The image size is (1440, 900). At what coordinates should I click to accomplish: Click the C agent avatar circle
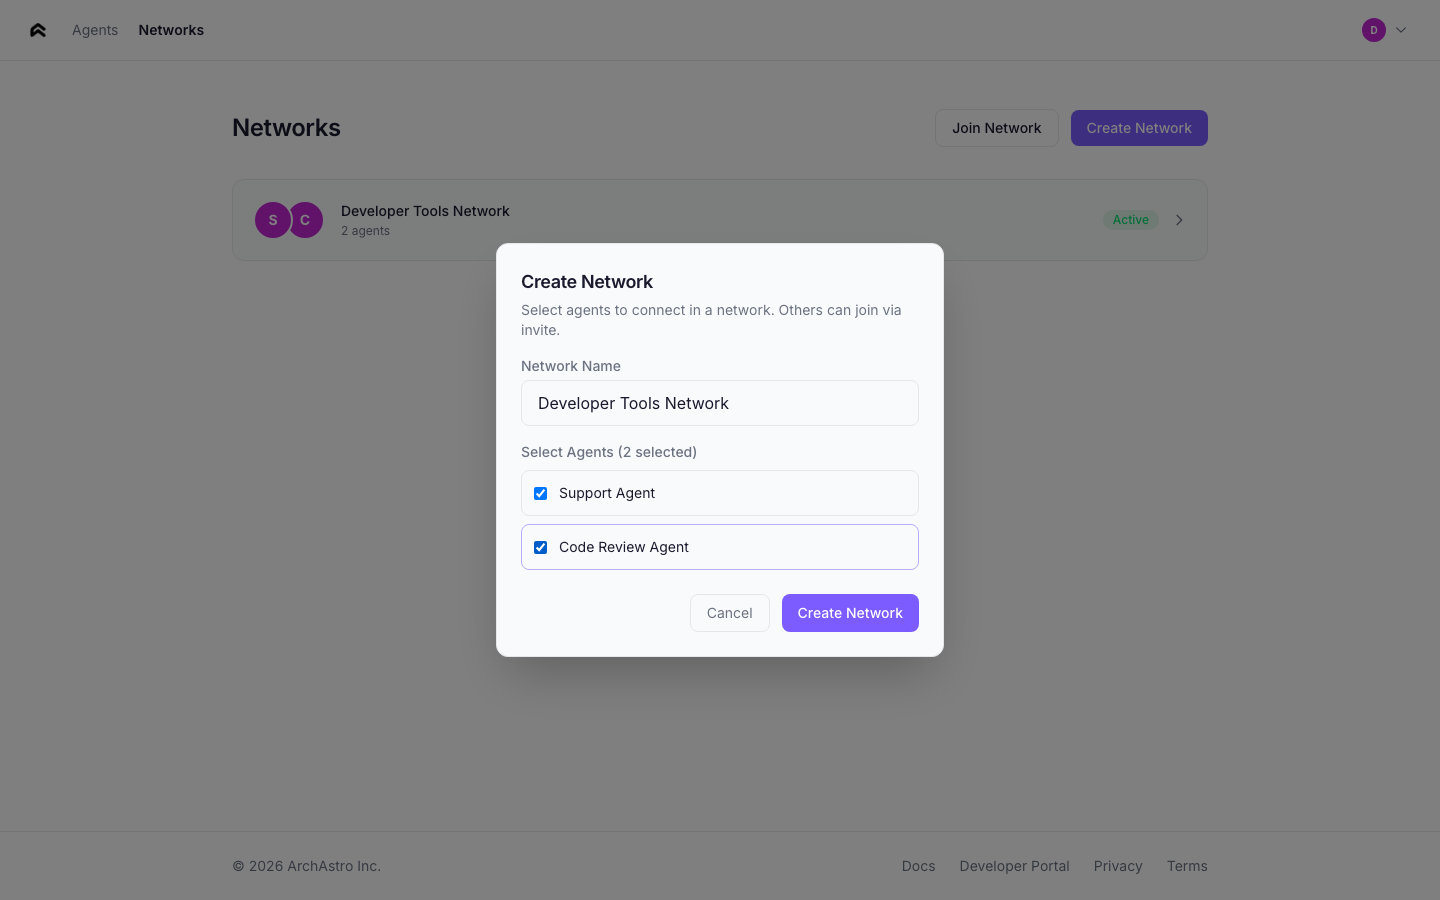pyautogui.click(x=307, y=220)
